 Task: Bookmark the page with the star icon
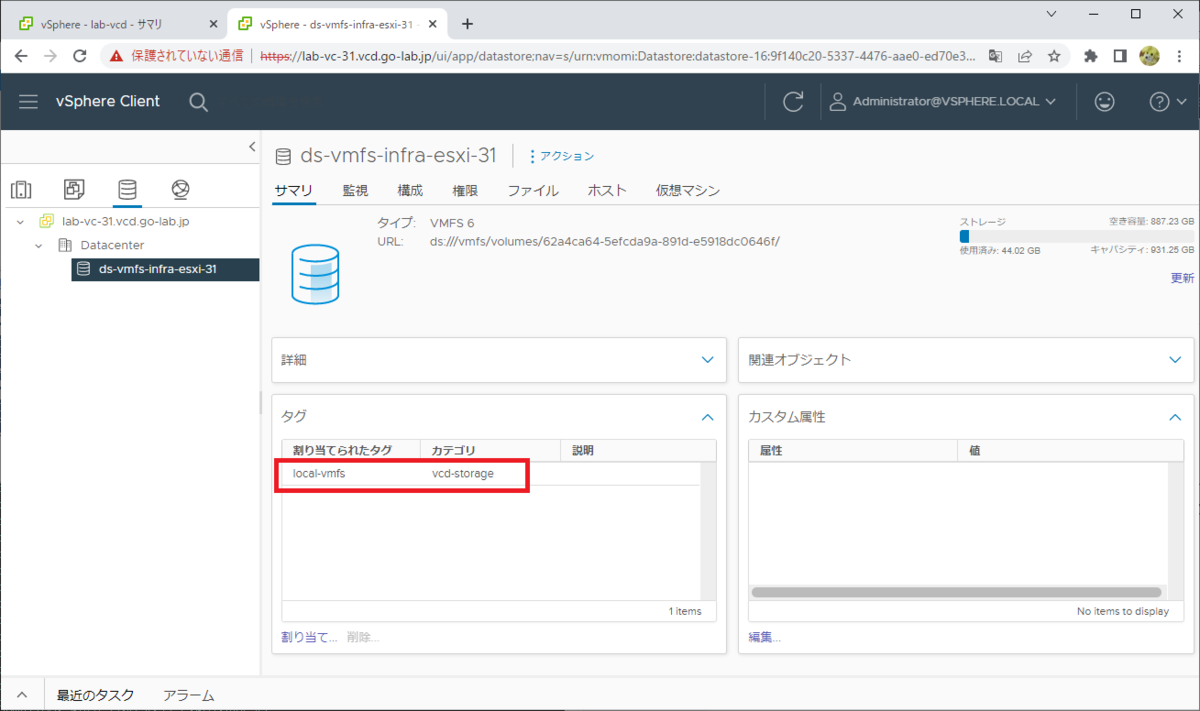[x=1054, y=56]
